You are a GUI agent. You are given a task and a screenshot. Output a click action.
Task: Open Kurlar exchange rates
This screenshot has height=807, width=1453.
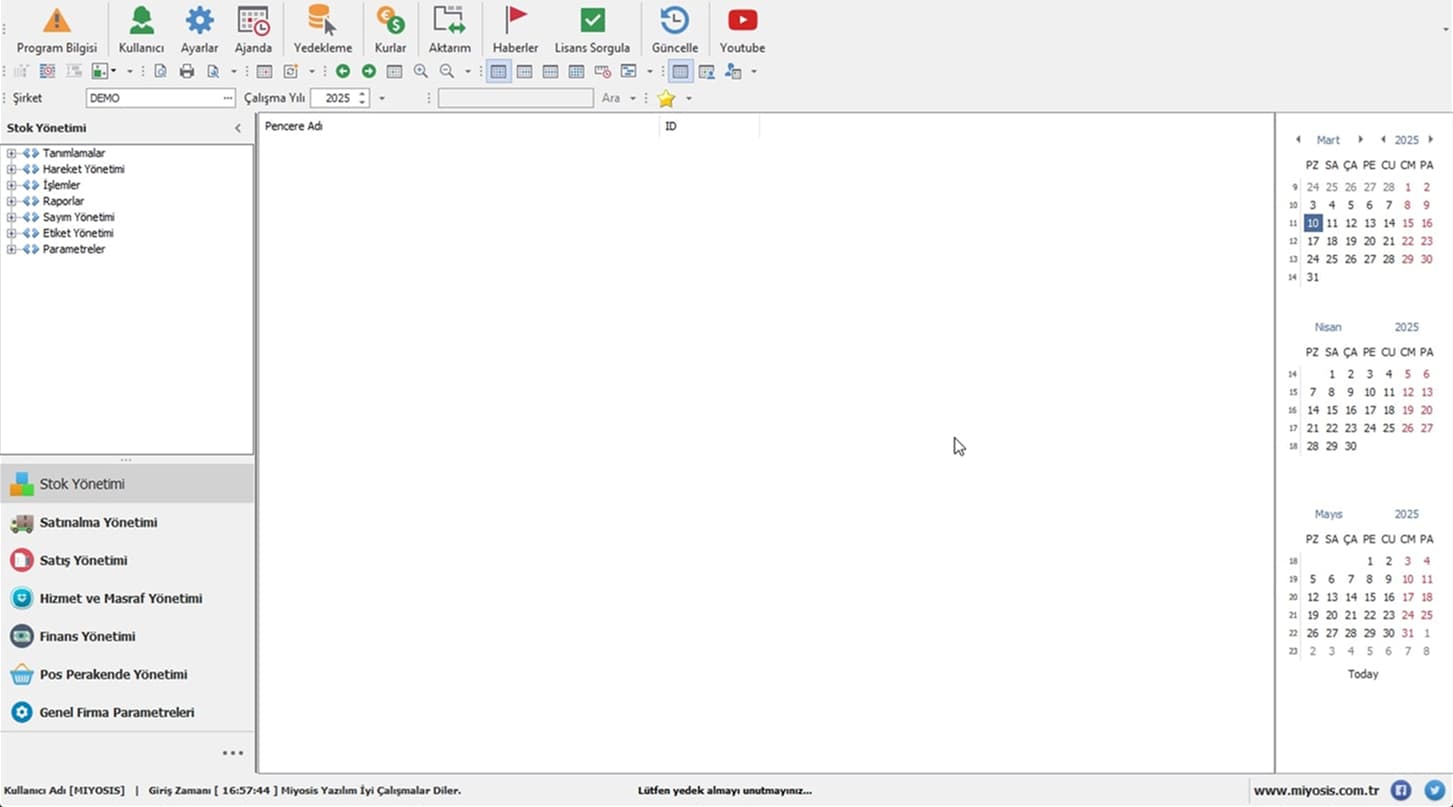(390, 21)
